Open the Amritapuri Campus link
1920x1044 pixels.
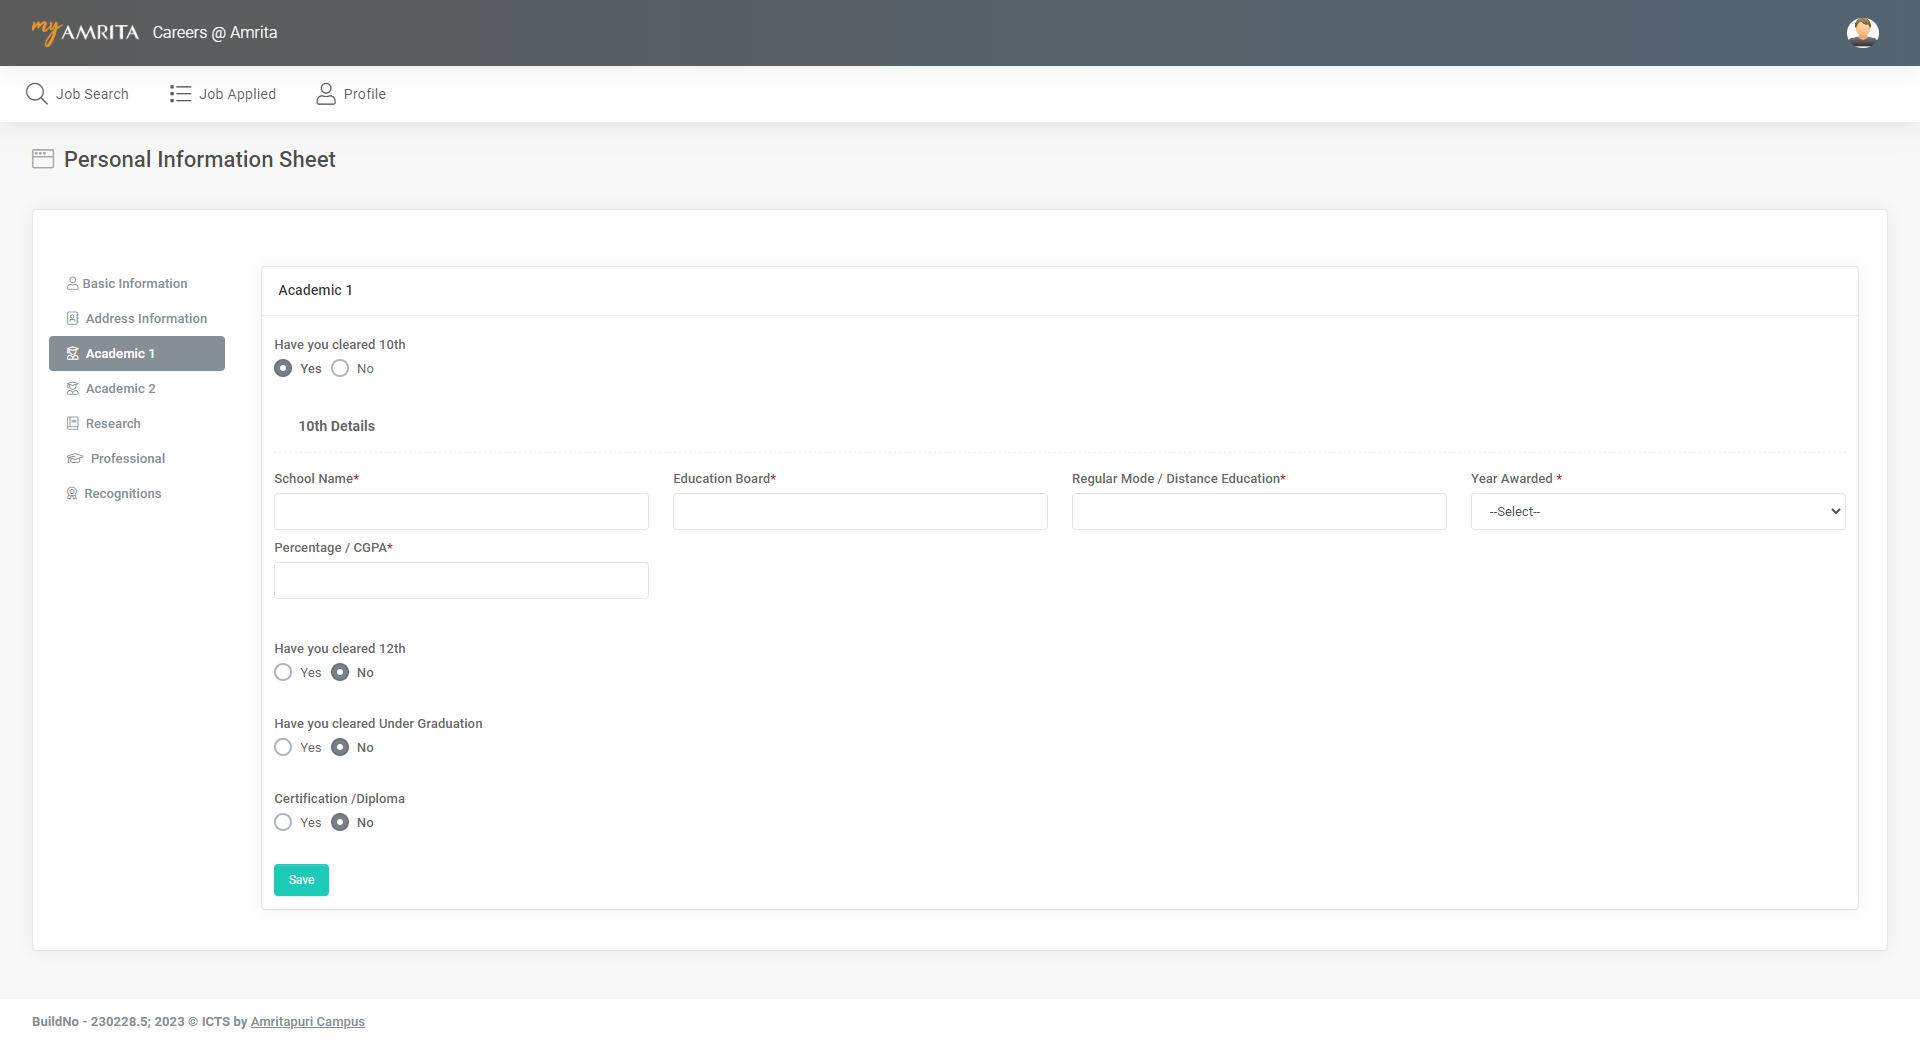coord(307,1022)
